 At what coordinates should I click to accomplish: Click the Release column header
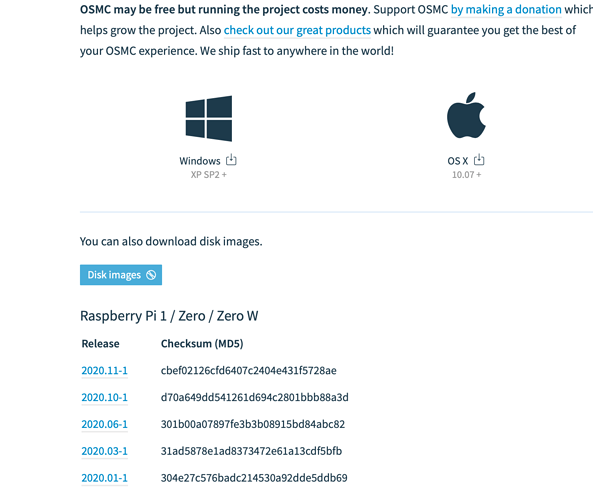(x=100, y=344)
